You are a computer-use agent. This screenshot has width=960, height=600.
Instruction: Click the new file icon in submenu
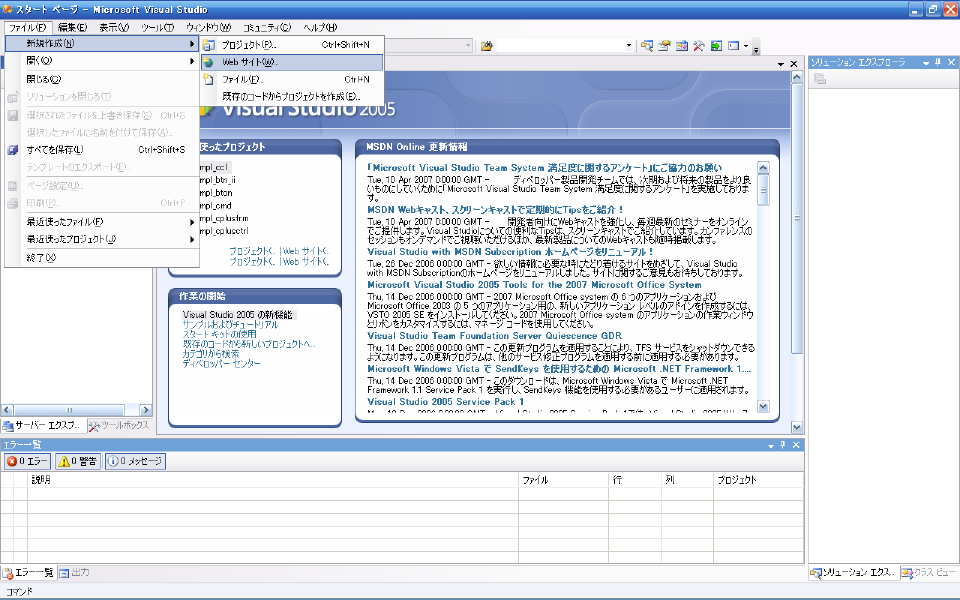click(209, 80)
